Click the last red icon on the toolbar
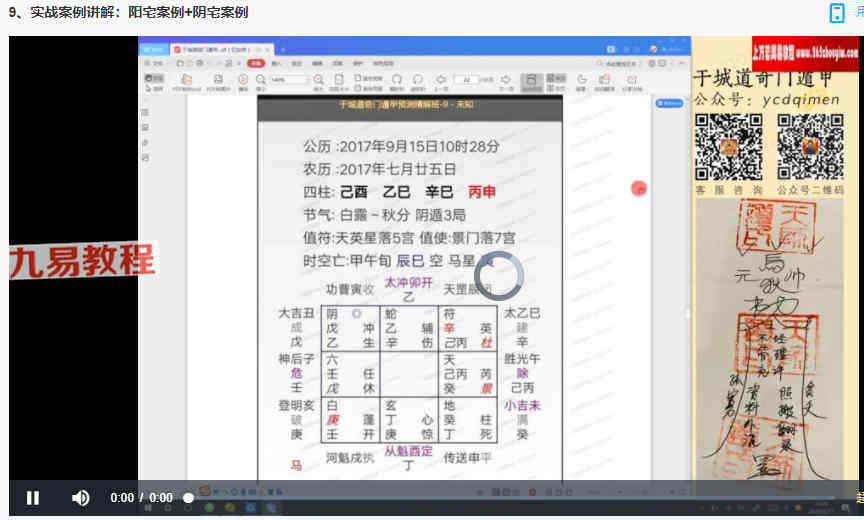This screenshot has width=864, height=520. 632,79
